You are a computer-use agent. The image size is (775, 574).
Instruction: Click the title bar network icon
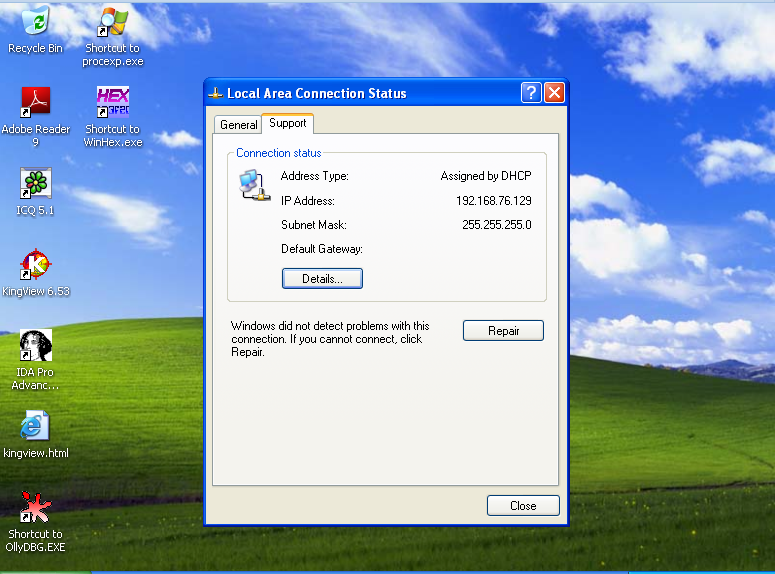[215, 93]
